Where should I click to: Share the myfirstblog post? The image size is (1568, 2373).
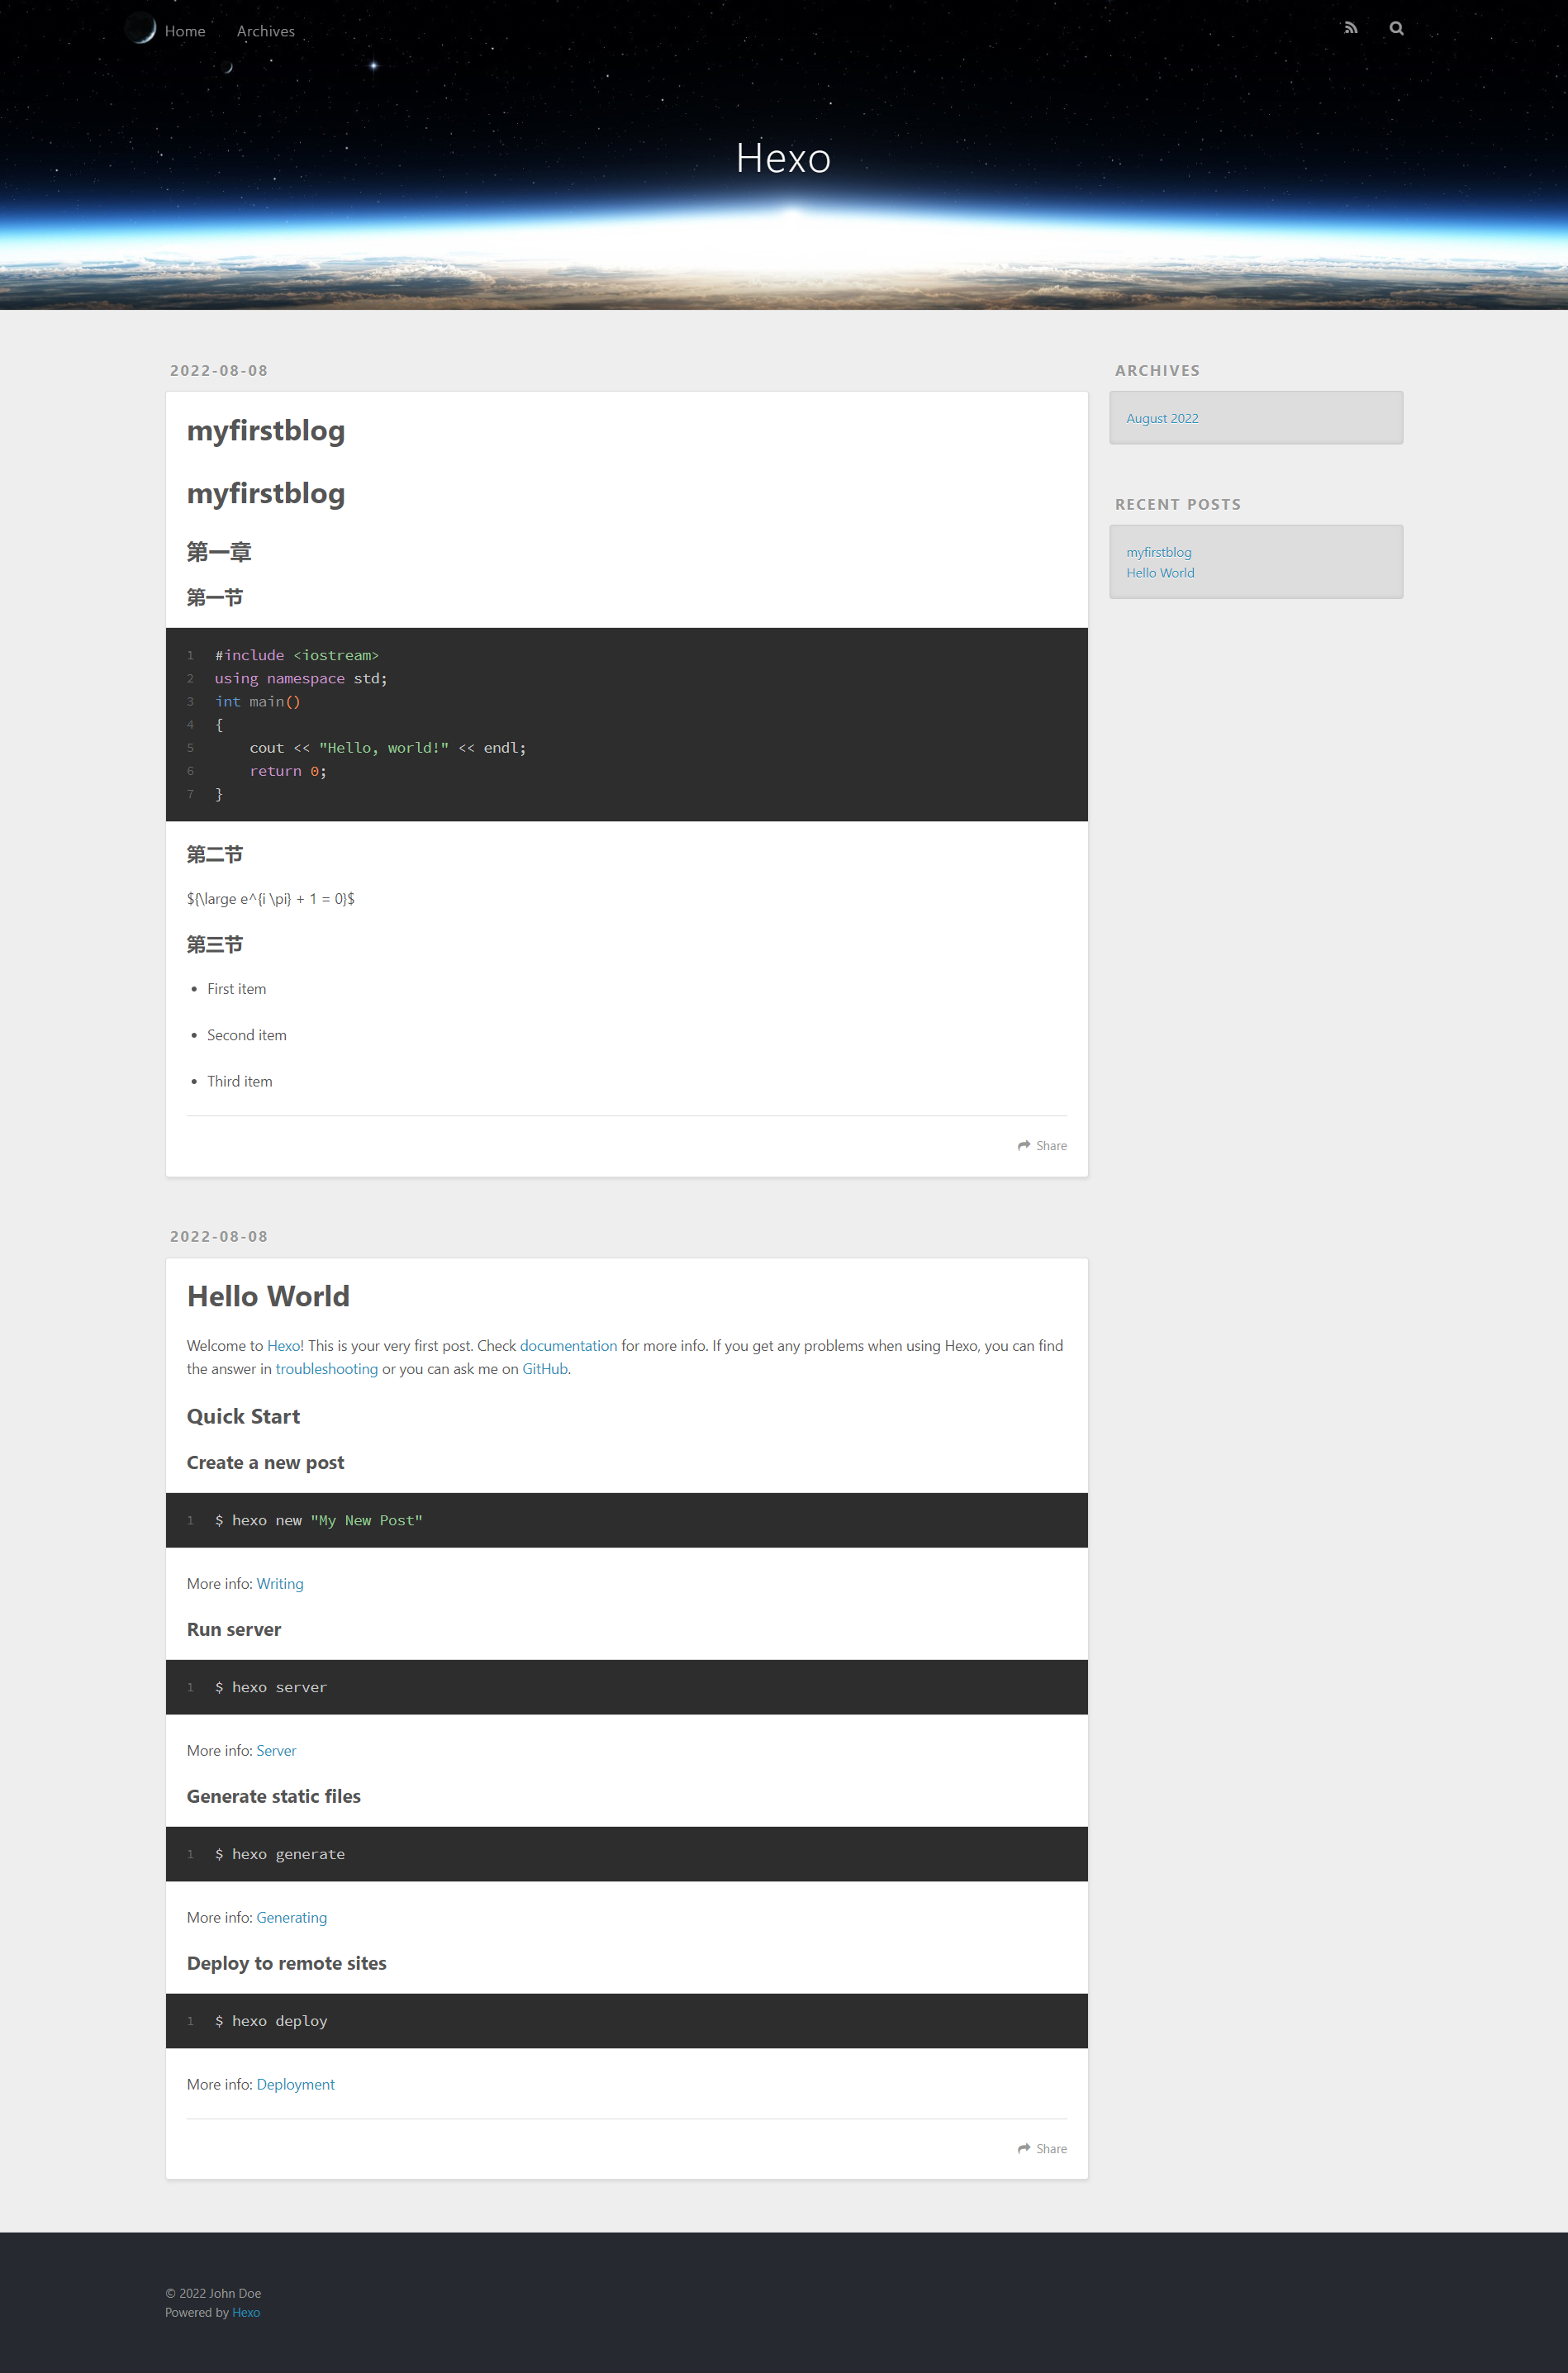coord(1042,1145)
